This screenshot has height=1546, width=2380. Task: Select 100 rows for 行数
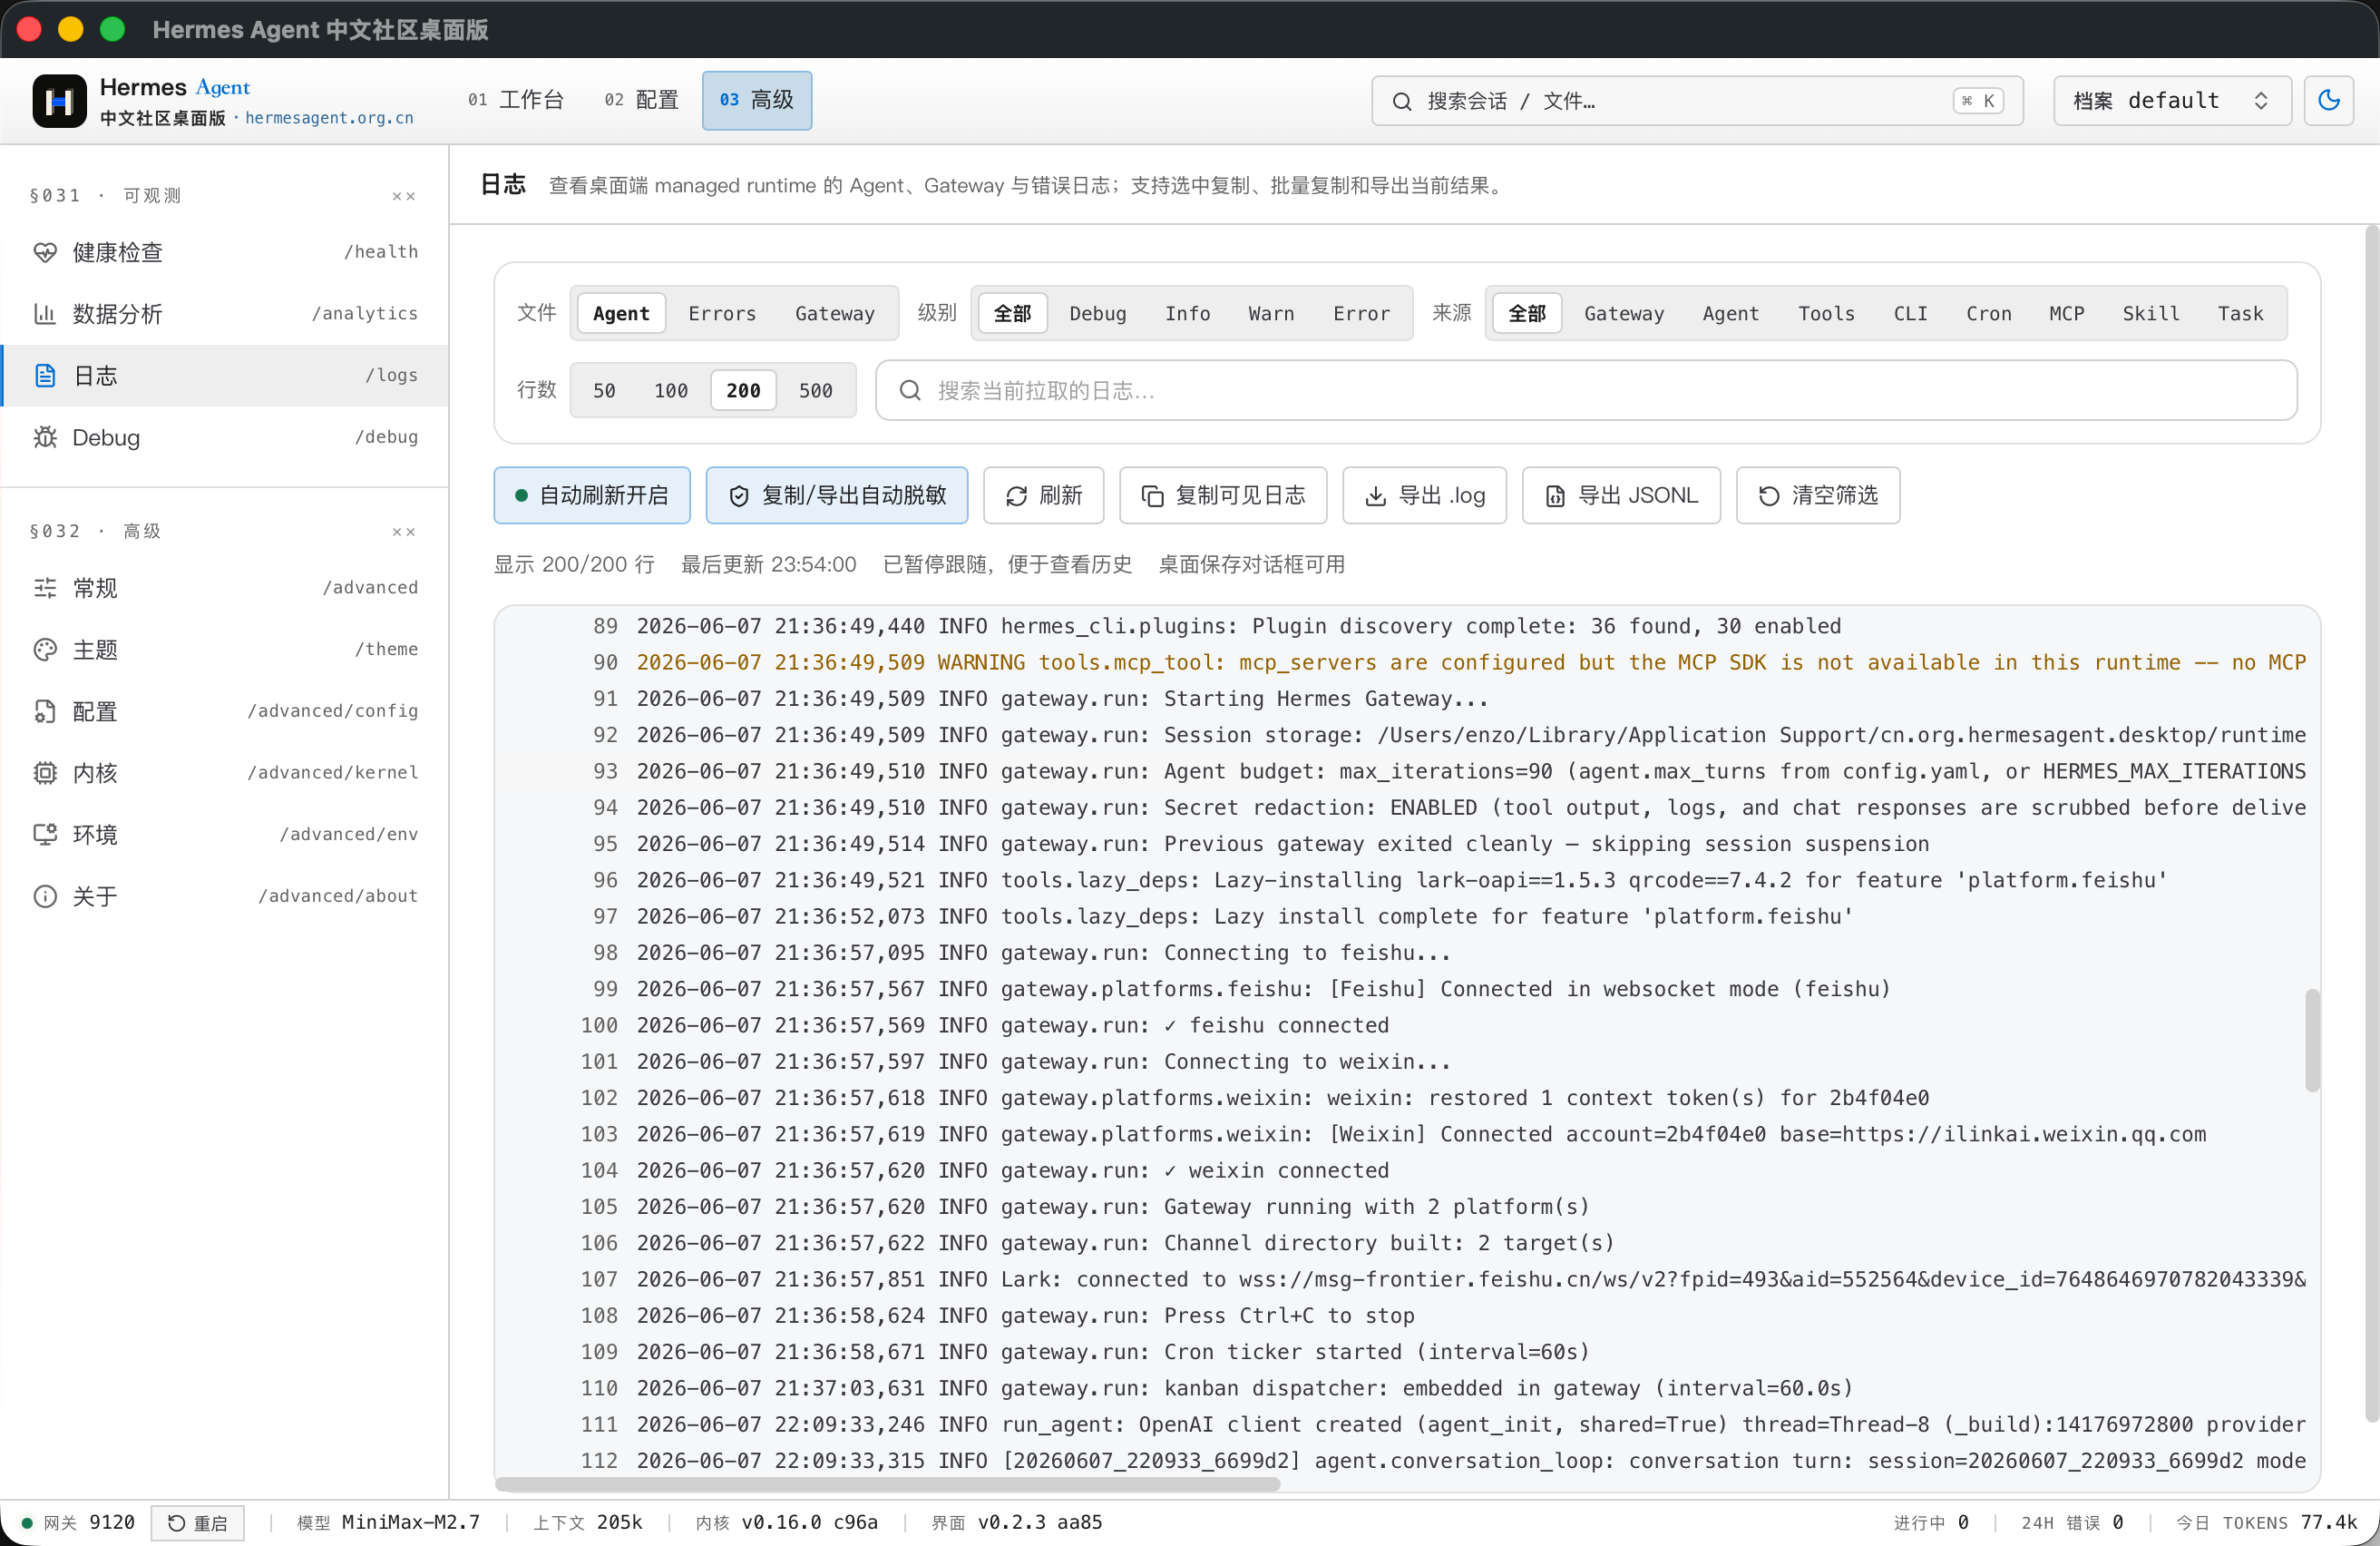671,391
